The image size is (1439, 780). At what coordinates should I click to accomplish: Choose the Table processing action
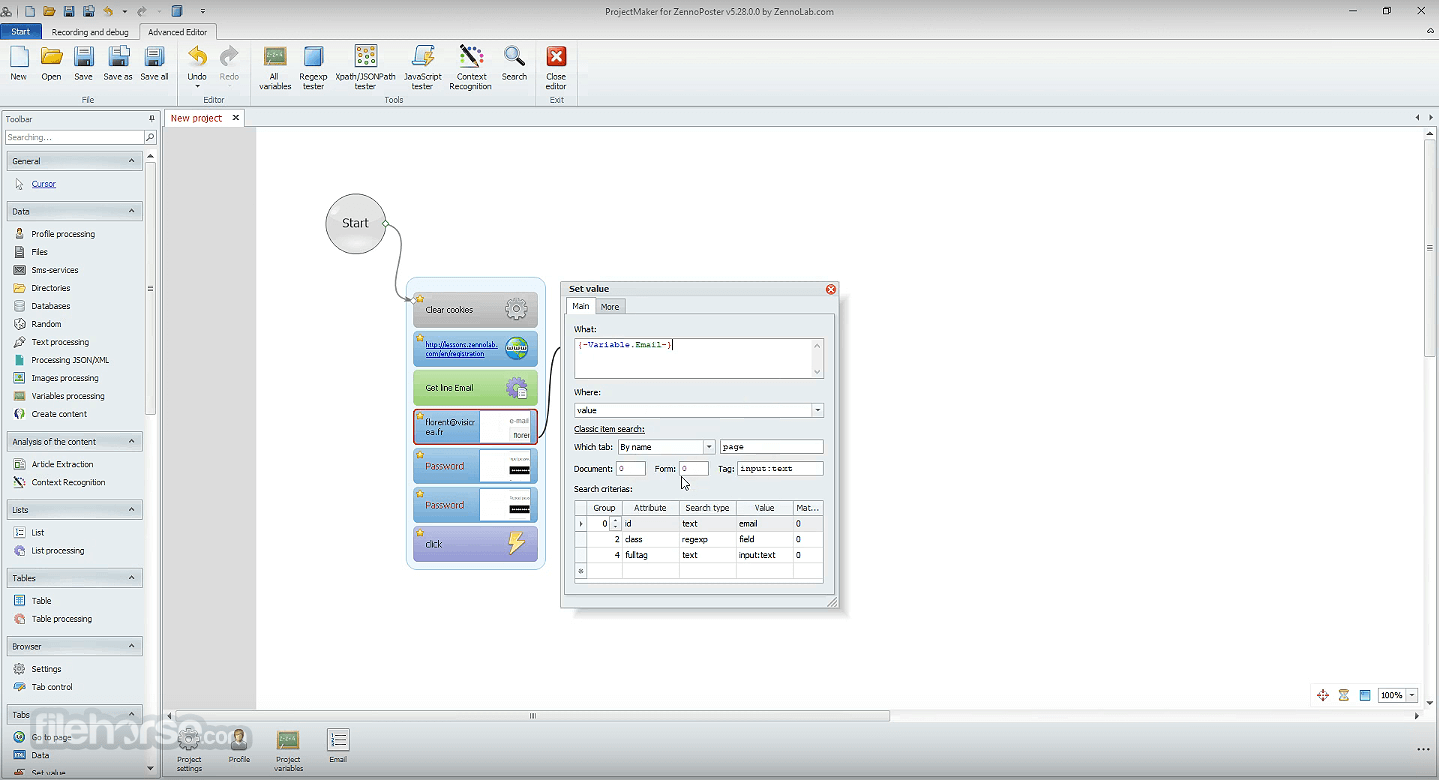(x=61, y=619)
